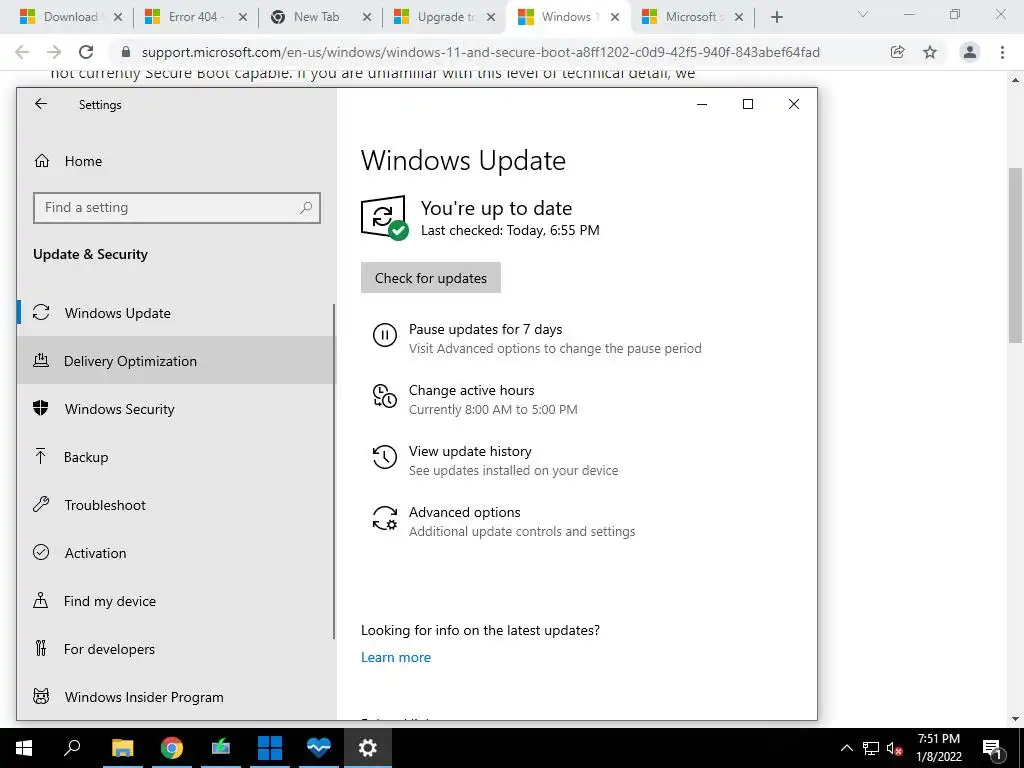Open Troubleshoot settings page
1024x768 pixels.
coord(175,505)
